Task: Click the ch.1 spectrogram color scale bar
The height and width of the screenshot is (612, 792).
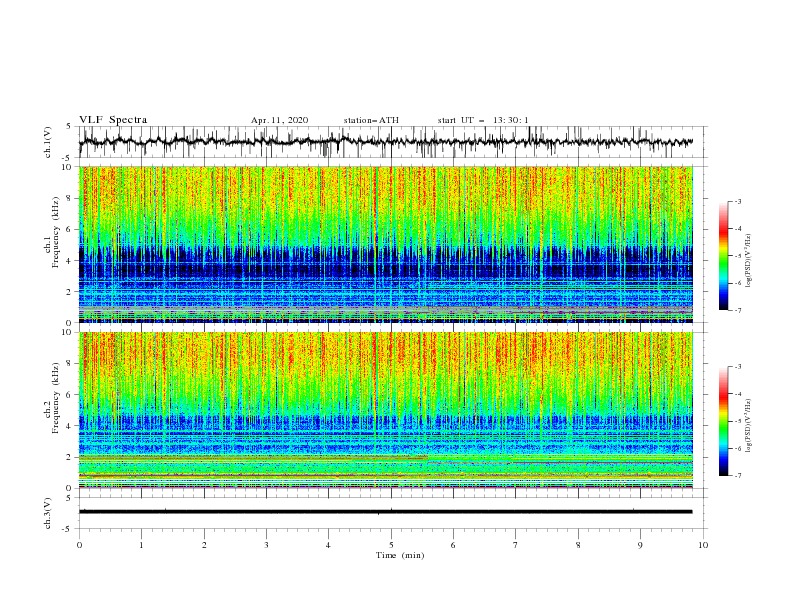Action: [x=723, y=256]
